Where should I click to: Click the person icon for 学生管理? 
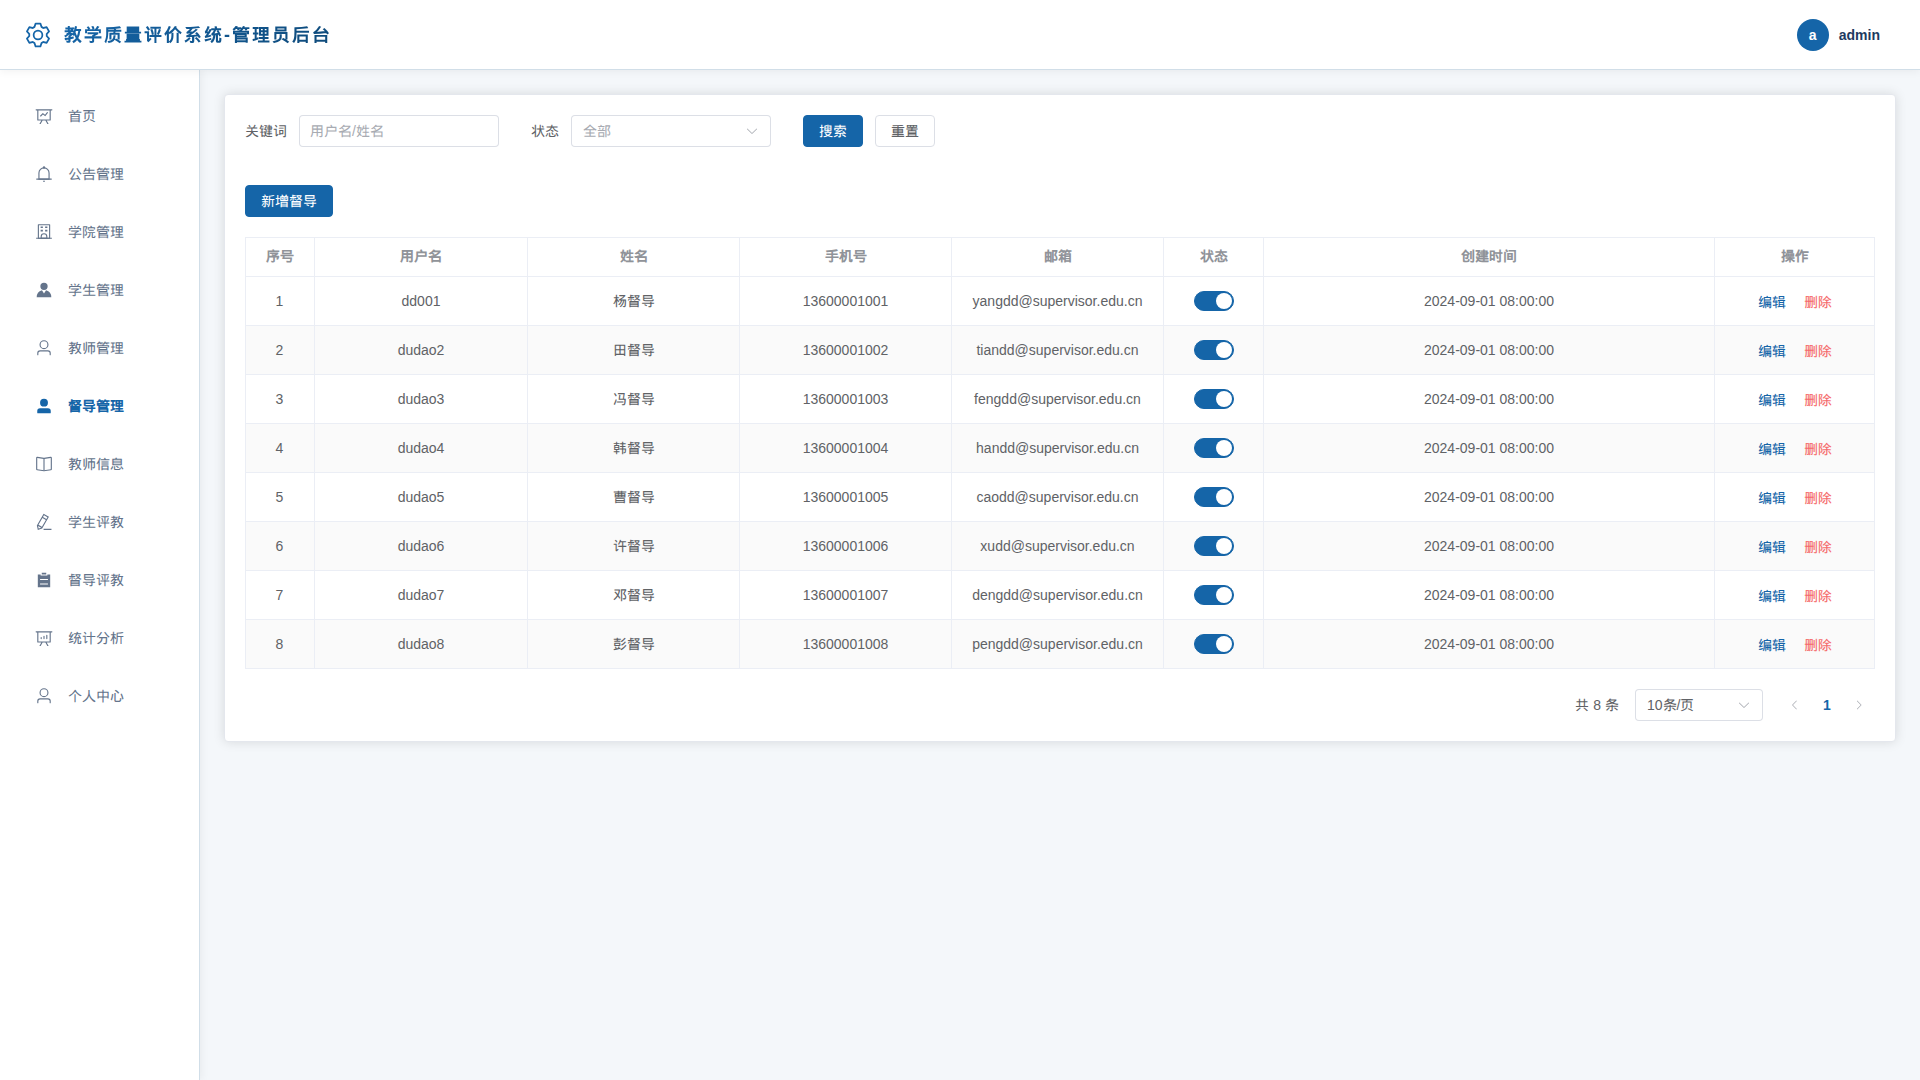(44, 290)
